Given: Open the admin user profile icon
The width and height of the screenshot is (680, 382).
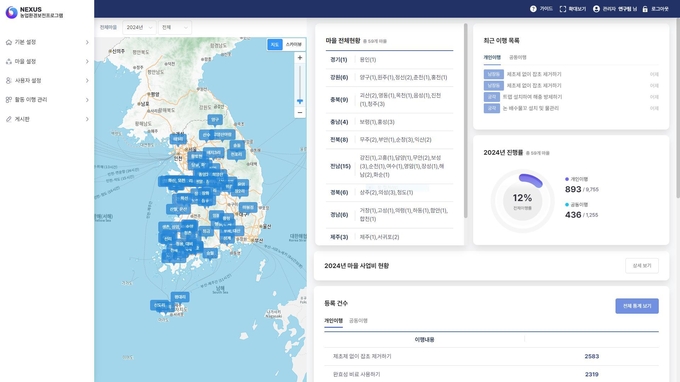Looking at the screenshot, I should point(596,9).
